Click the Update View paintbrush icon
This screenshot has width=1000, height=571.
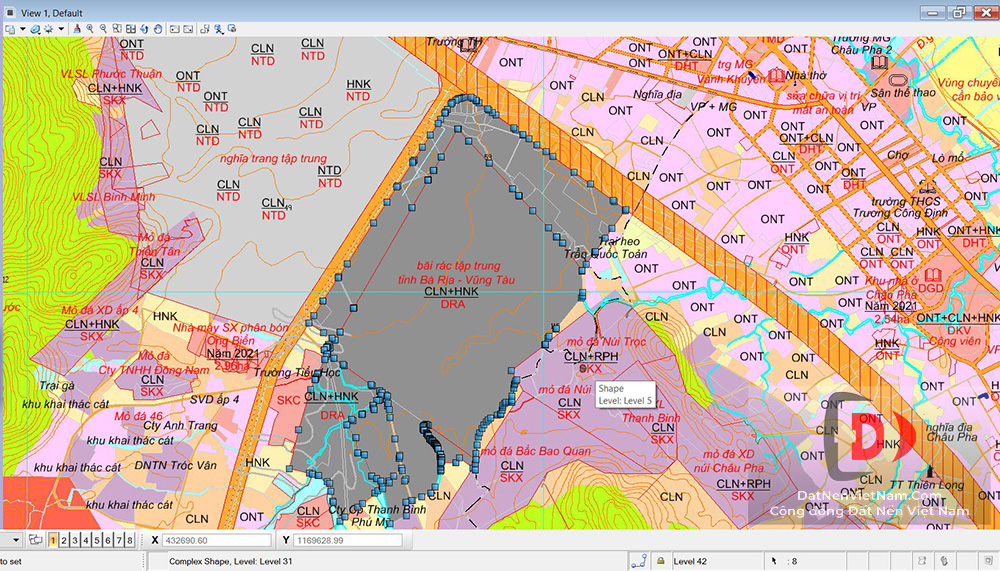point(77,29)
